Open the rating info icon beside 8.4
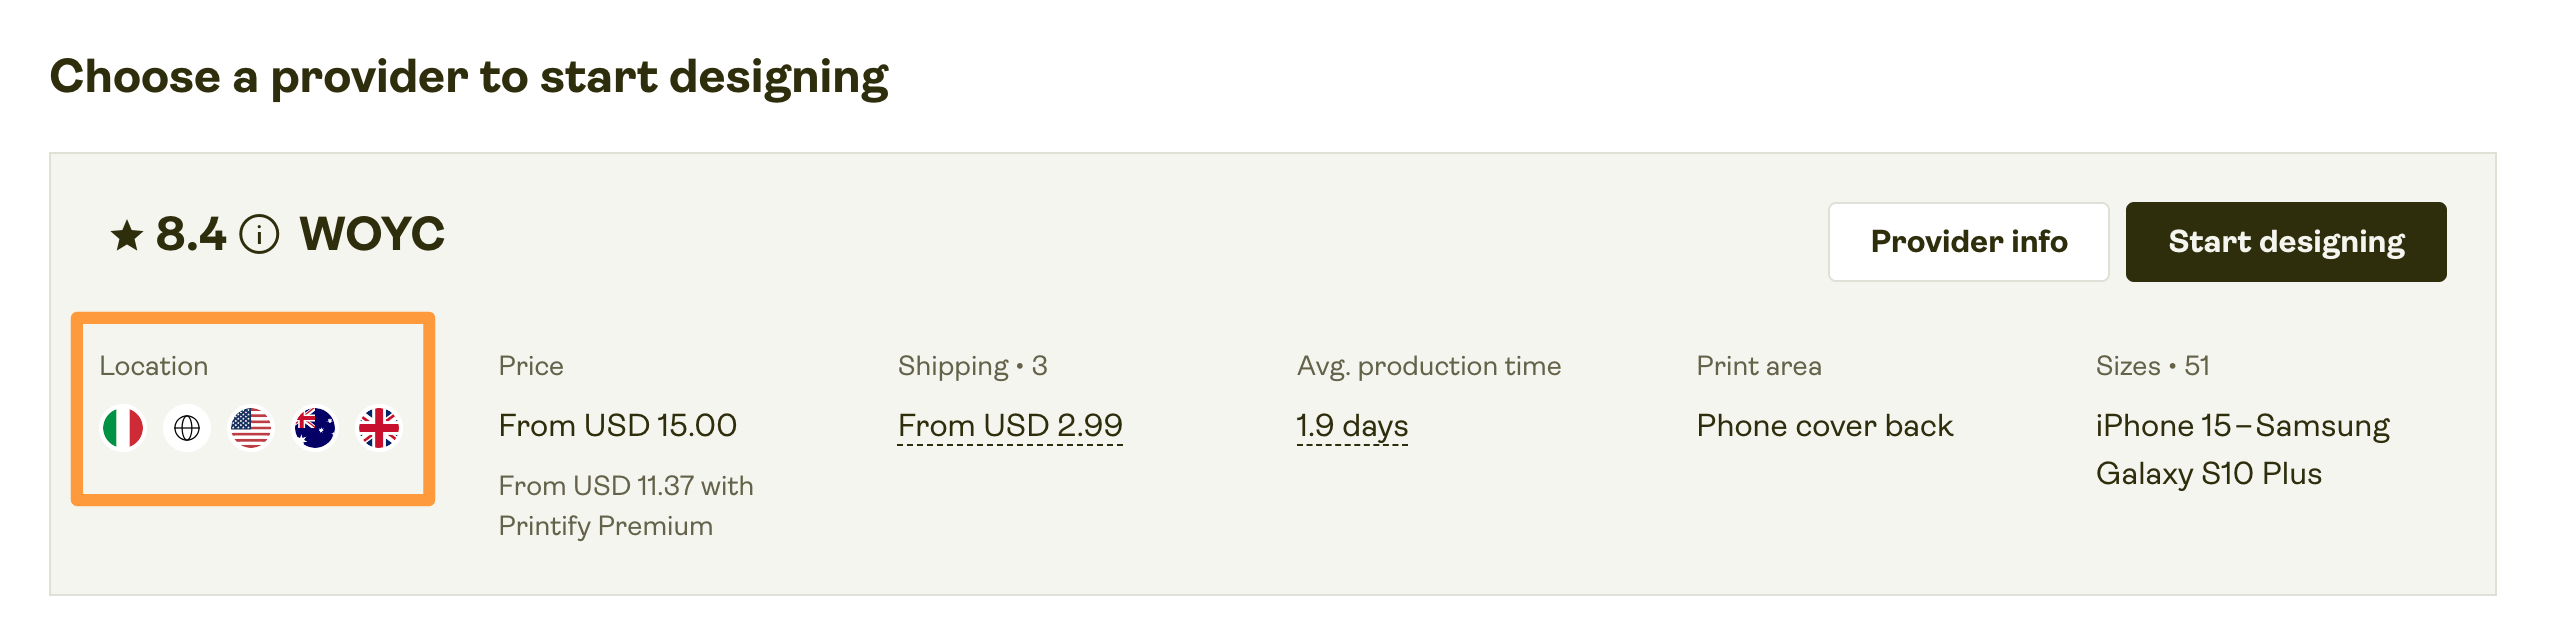 [x=259, y=235]
